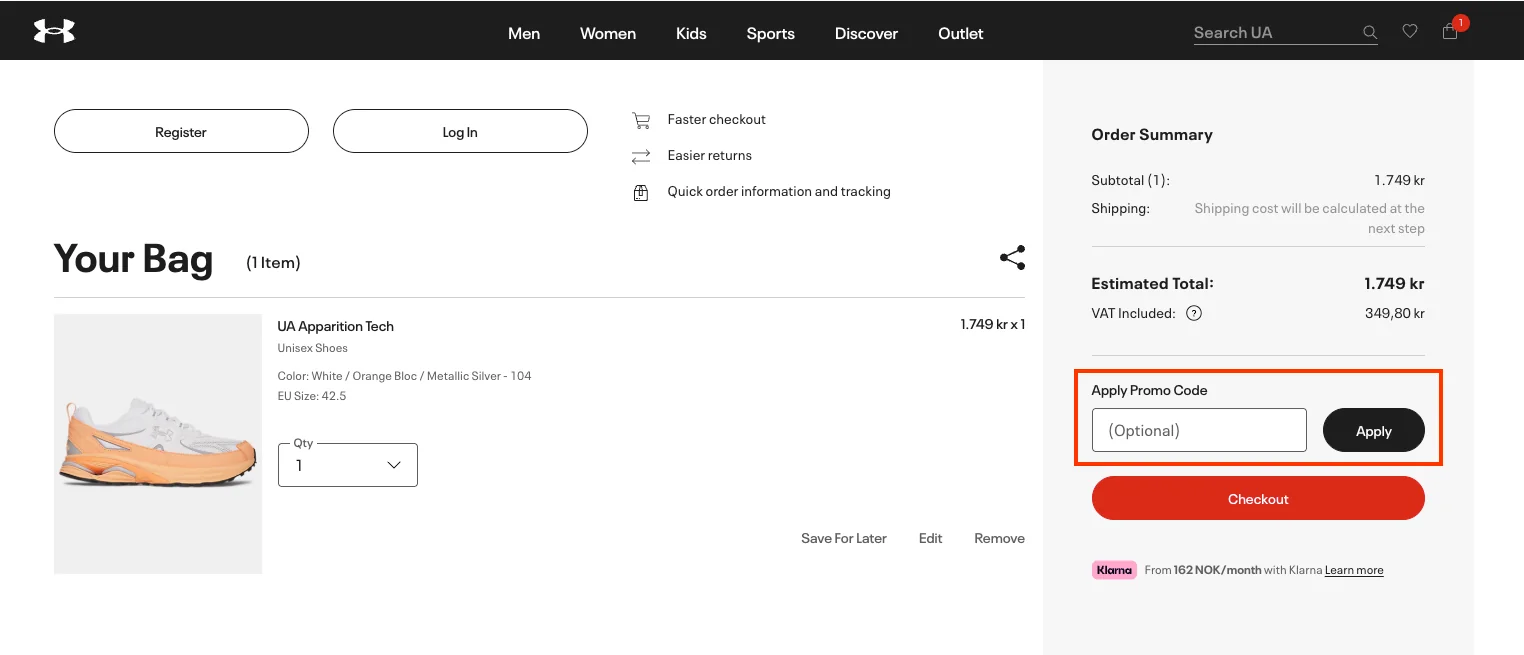The width and height of the screenshot is (1524, 655).
Task: Click the Apply Promo Code label
Action: [x=1150, y=390]
